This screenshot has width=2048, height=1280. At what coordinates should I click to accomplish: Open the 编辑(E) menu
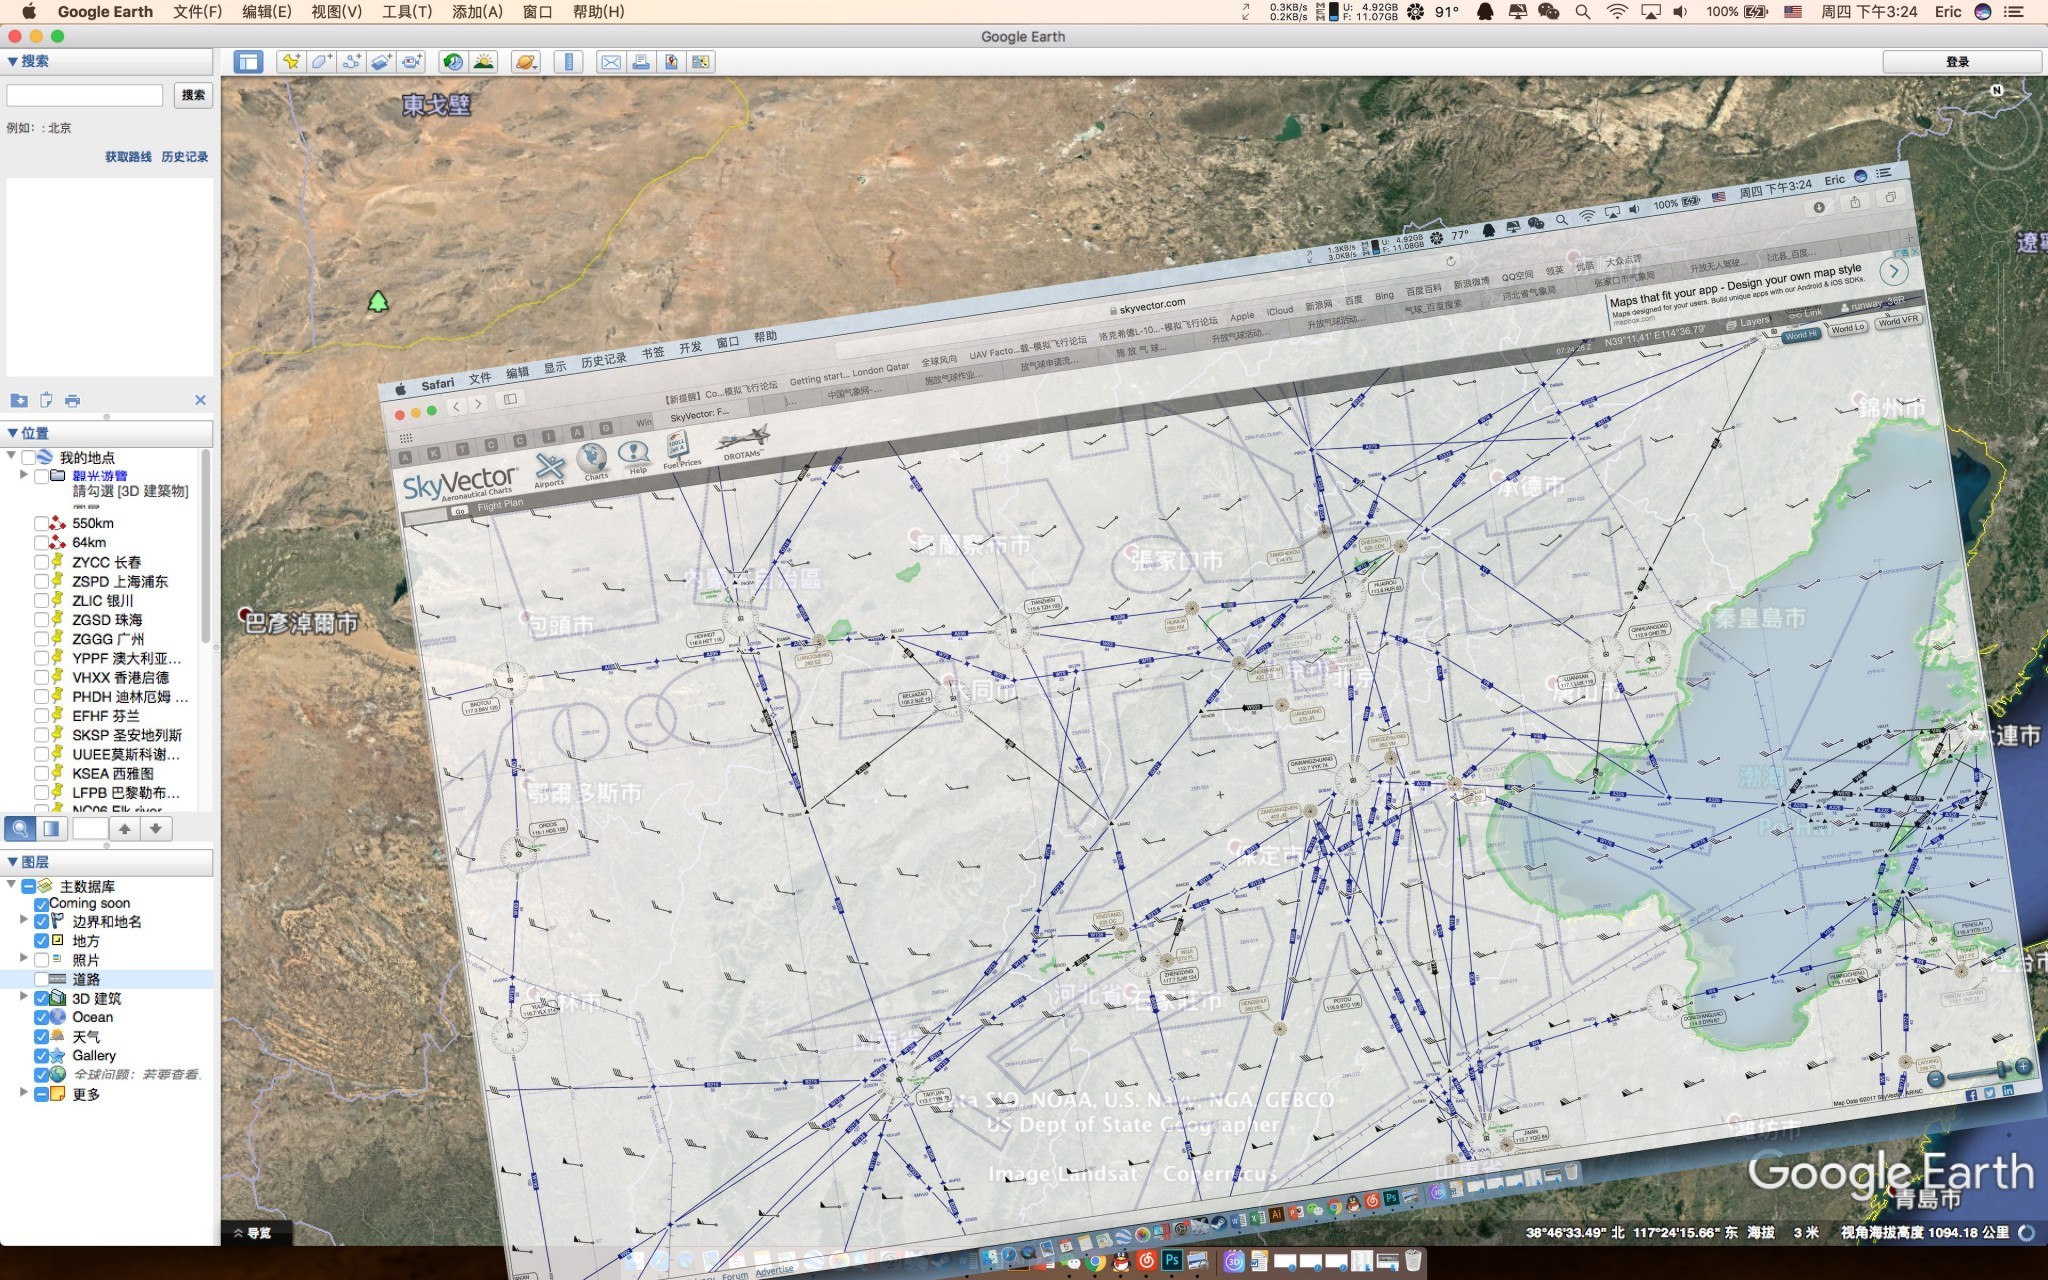point(266,11)
